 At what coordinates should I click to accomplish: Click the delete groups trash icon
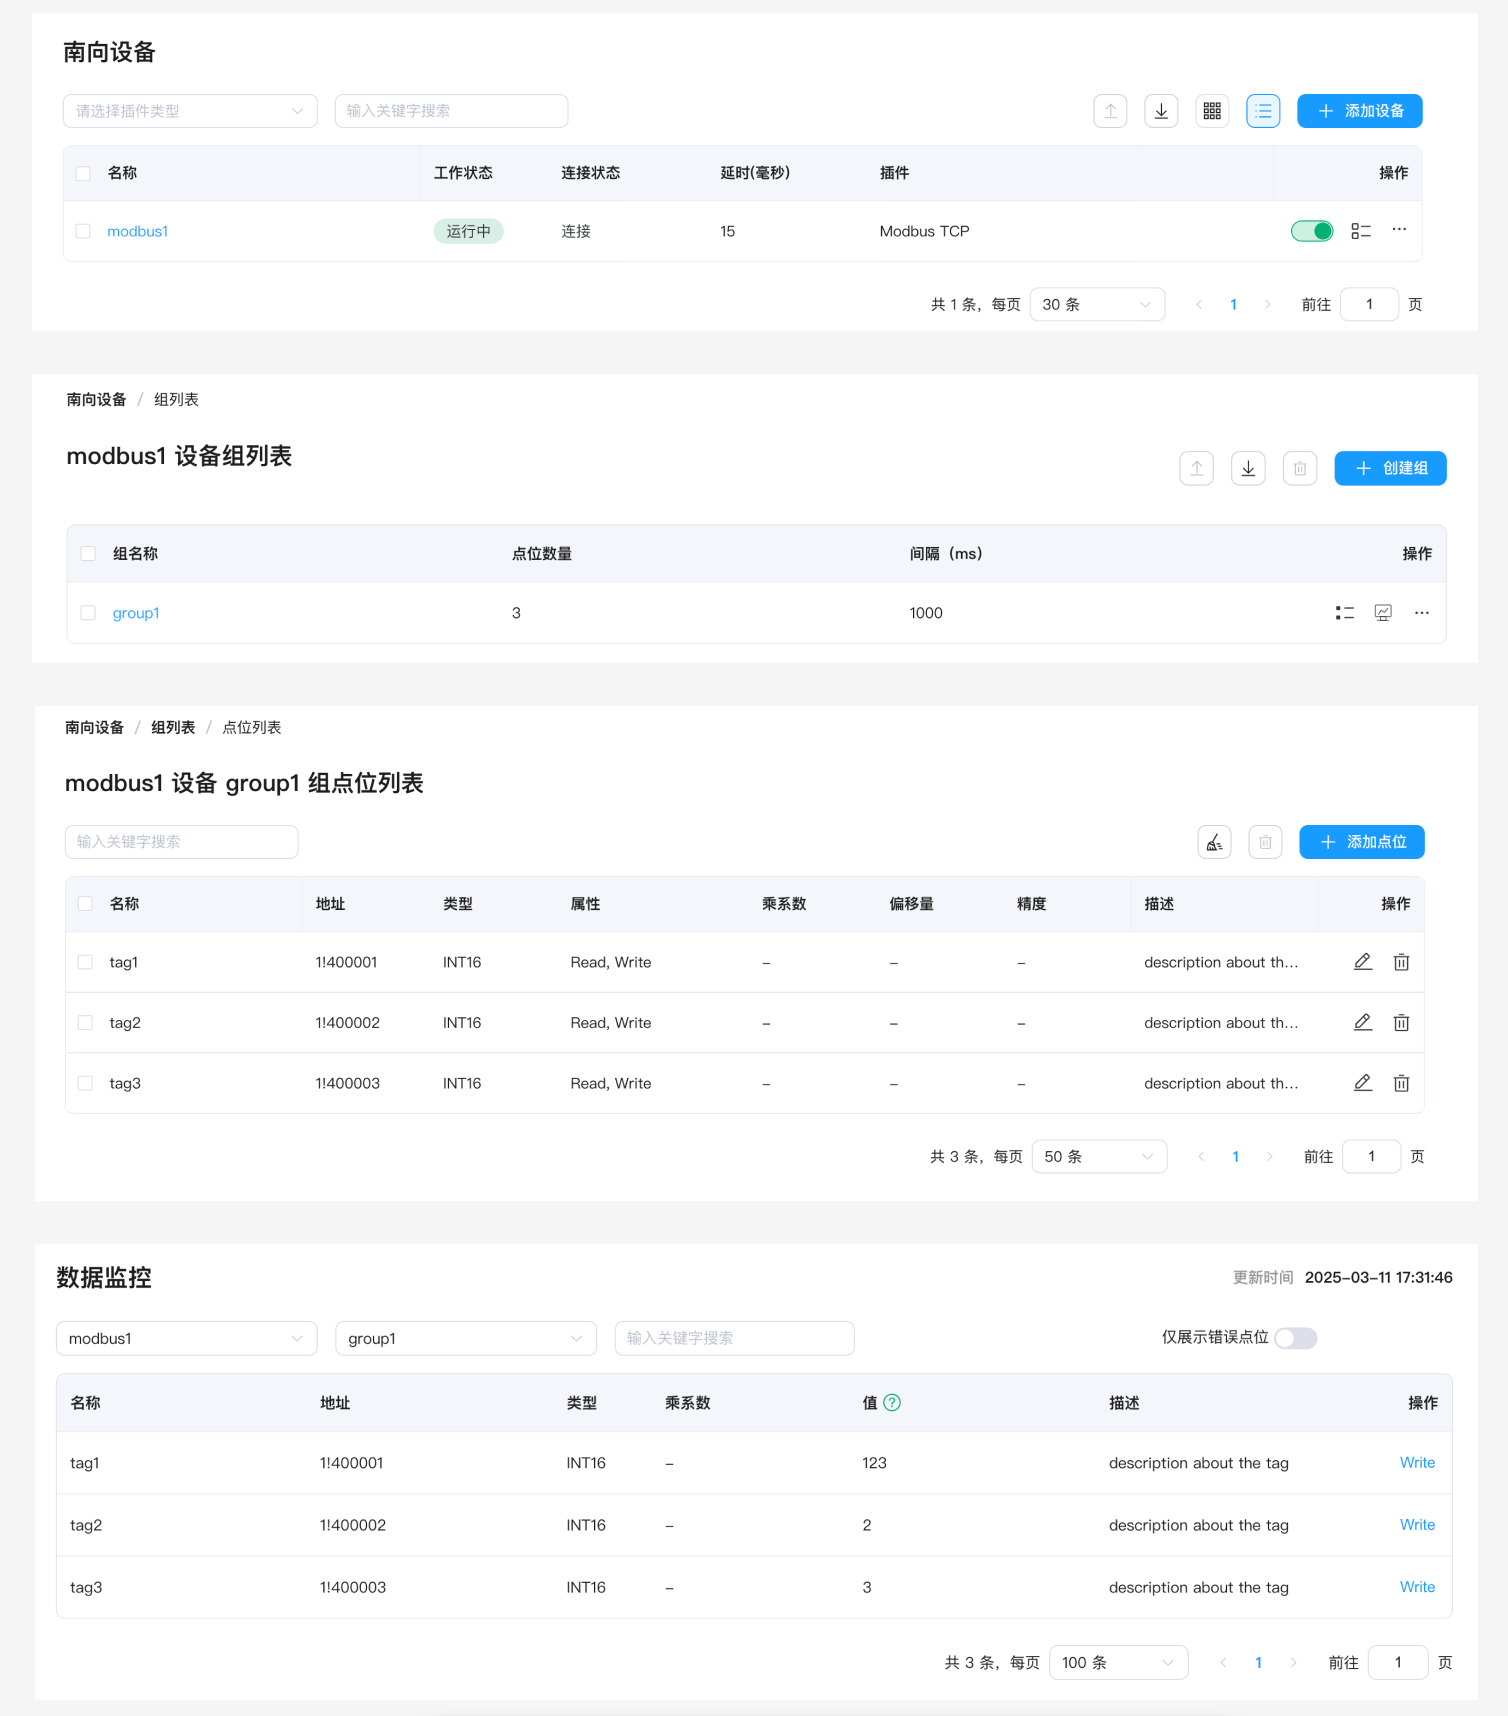click(1299, 468)
